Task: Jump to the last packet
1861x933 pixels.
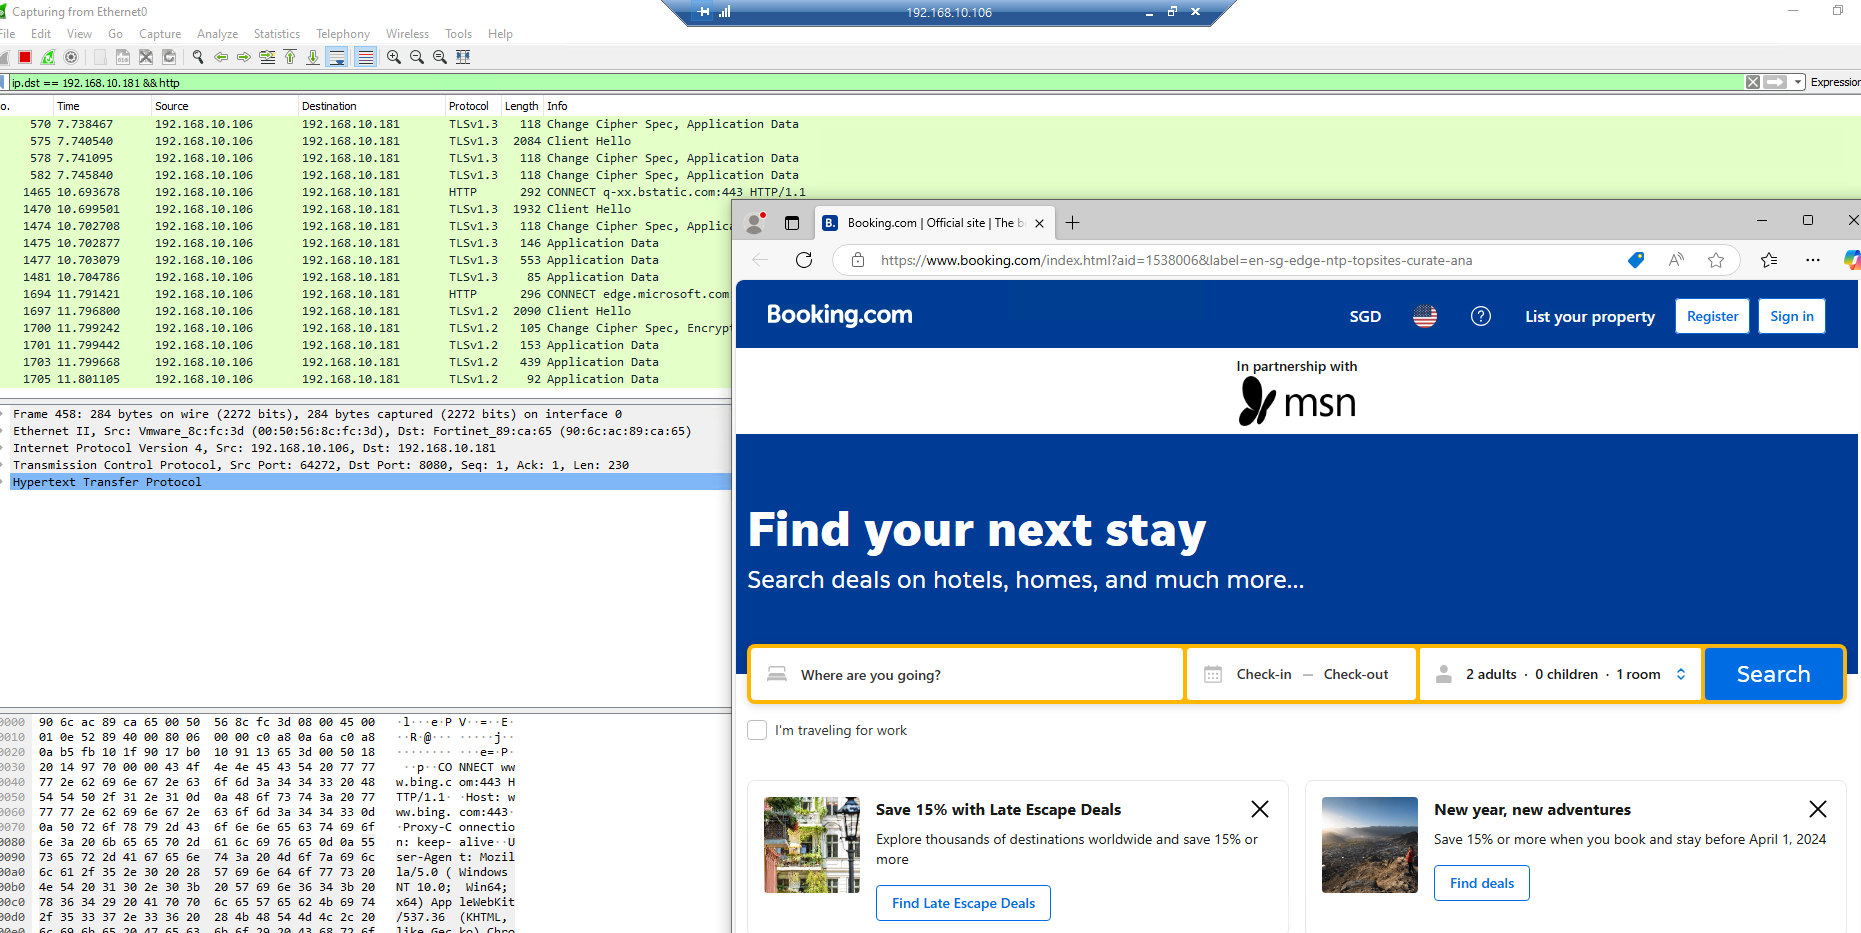Action: 313,57
